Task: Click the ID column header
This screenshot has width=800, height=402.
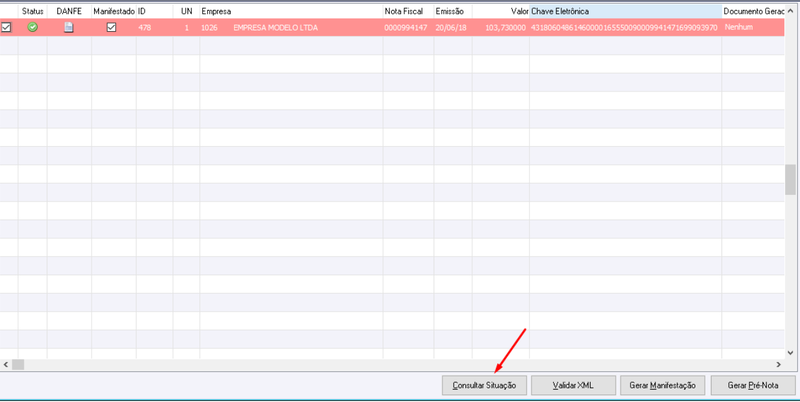Action: click(x=155, y=11)
